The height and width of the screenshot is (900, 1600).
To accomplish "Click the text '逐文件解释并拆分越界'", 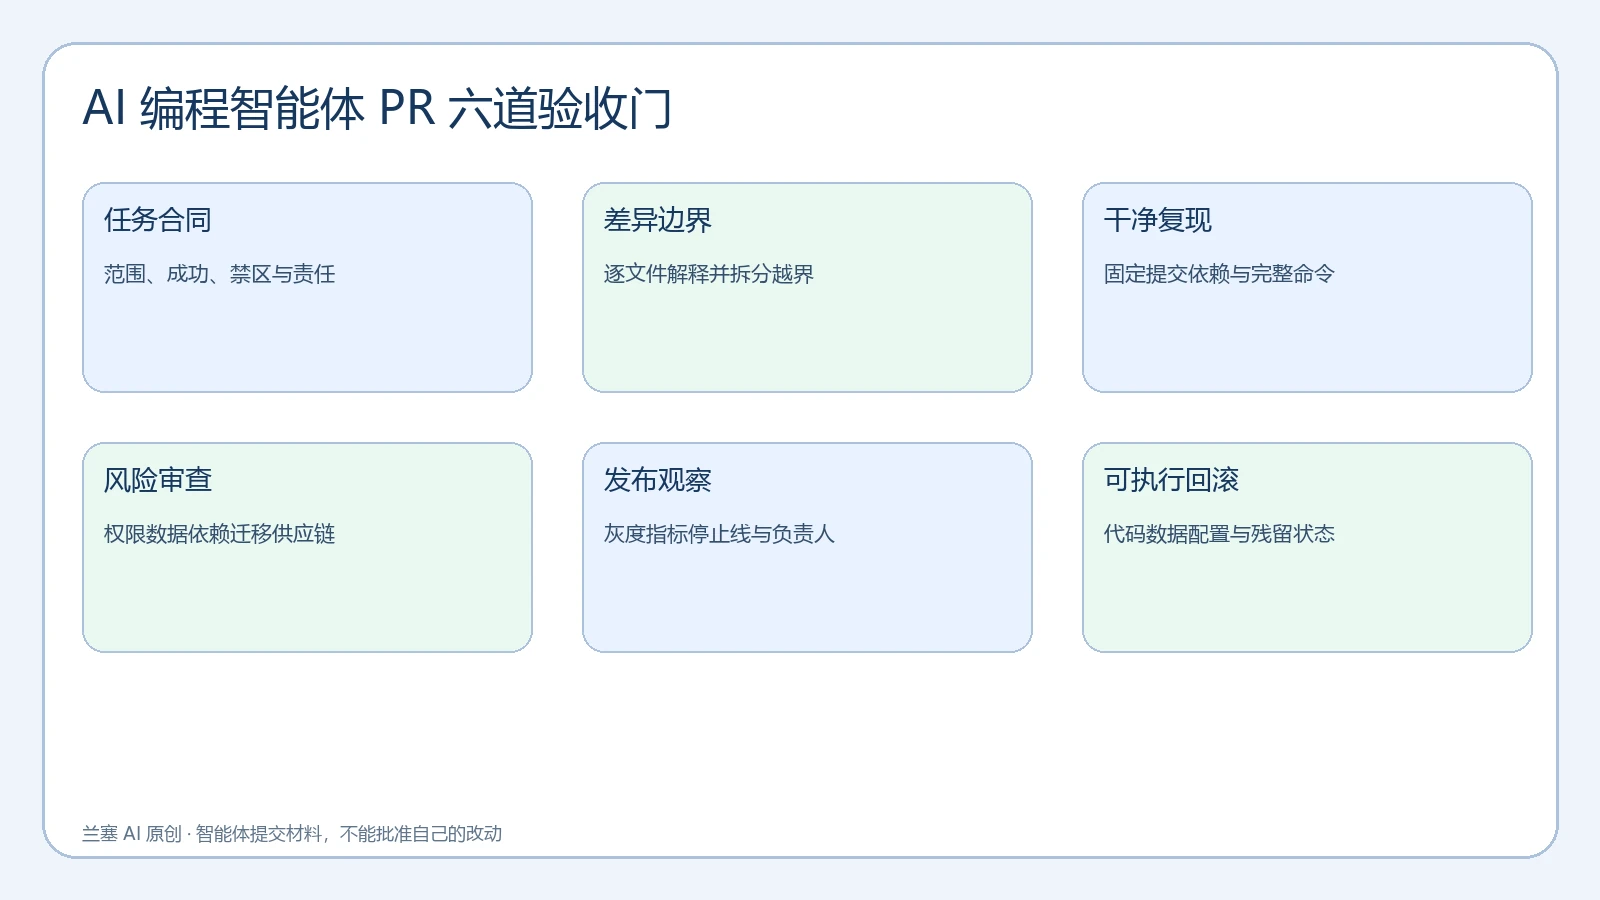I will point(709,274).
